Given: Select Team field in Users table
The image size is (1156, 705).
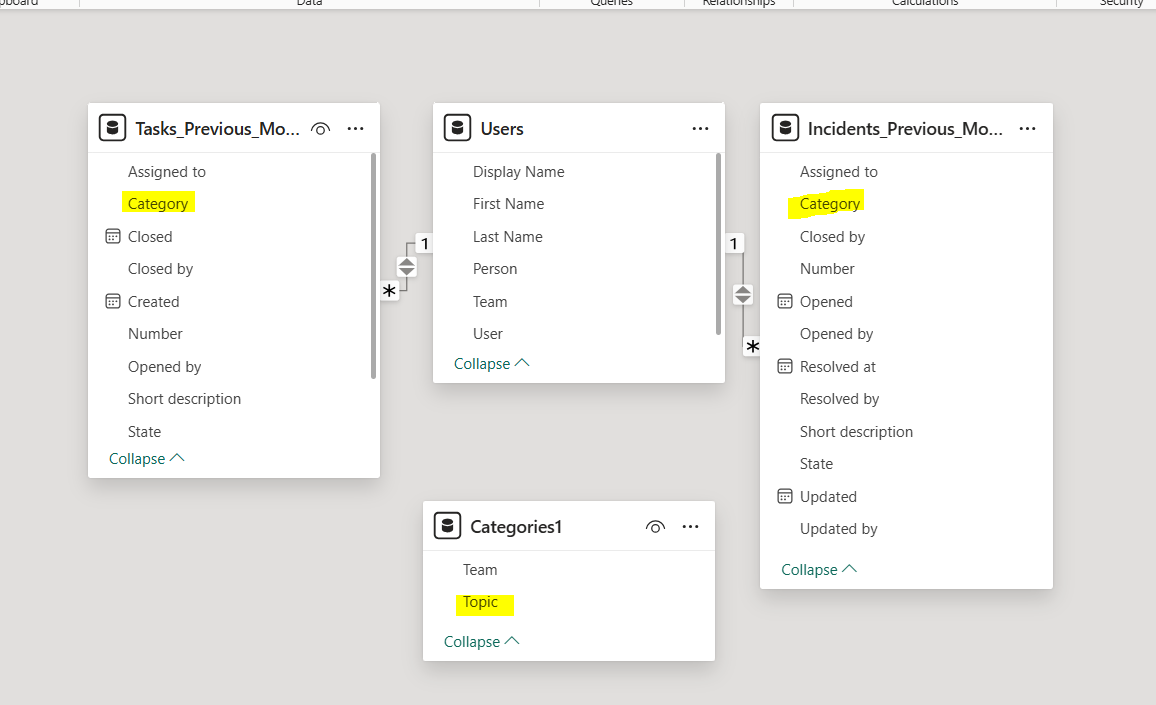Looking at the screenshot, I should point(490,301).
